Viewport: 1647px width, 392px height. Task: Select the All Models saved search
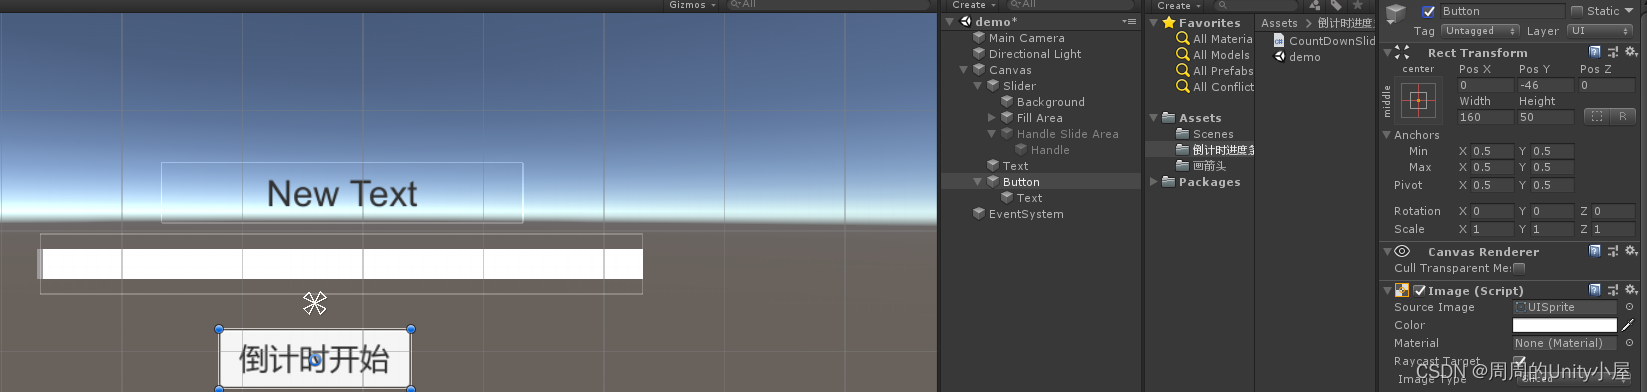coord(1213,55)
